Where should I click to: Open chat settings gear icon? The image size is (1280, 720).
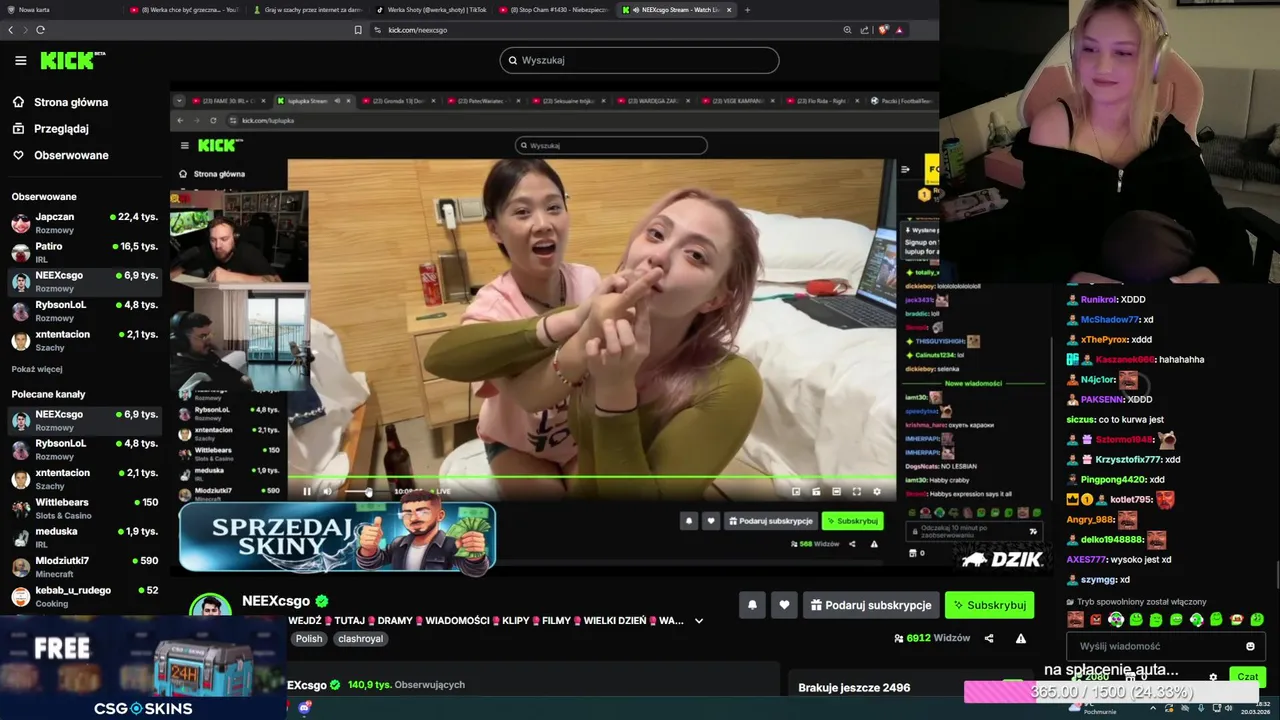(1213, 677)
